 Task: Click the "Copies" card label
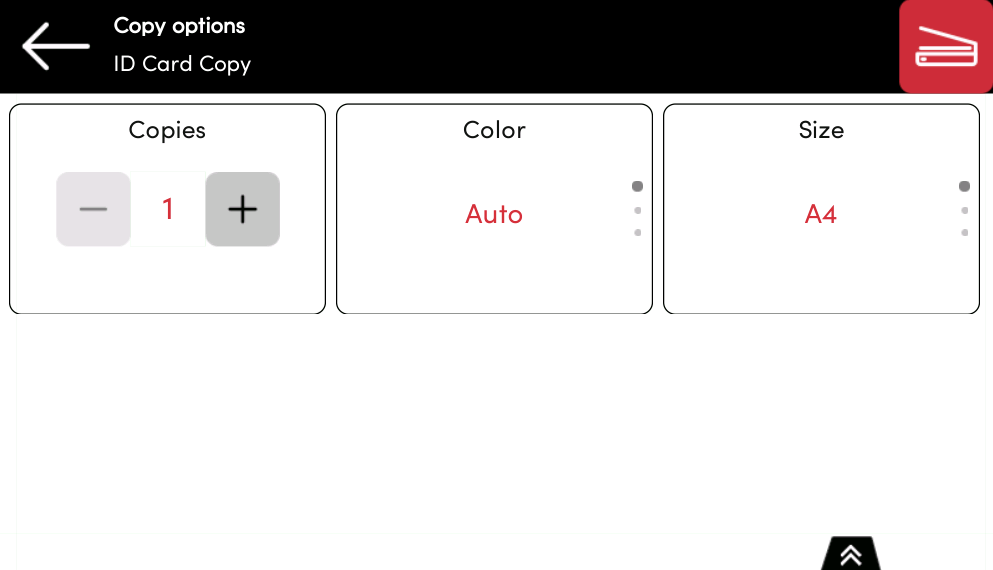pyautogui.click(x=167, y=130)
